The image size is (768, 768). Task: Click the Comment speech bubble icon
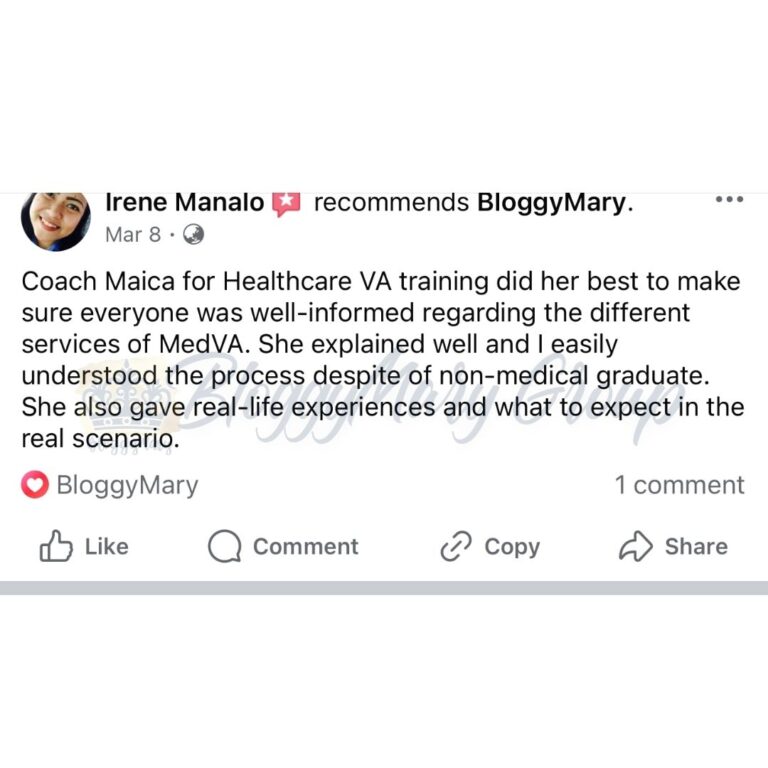(x=225, y=546)
